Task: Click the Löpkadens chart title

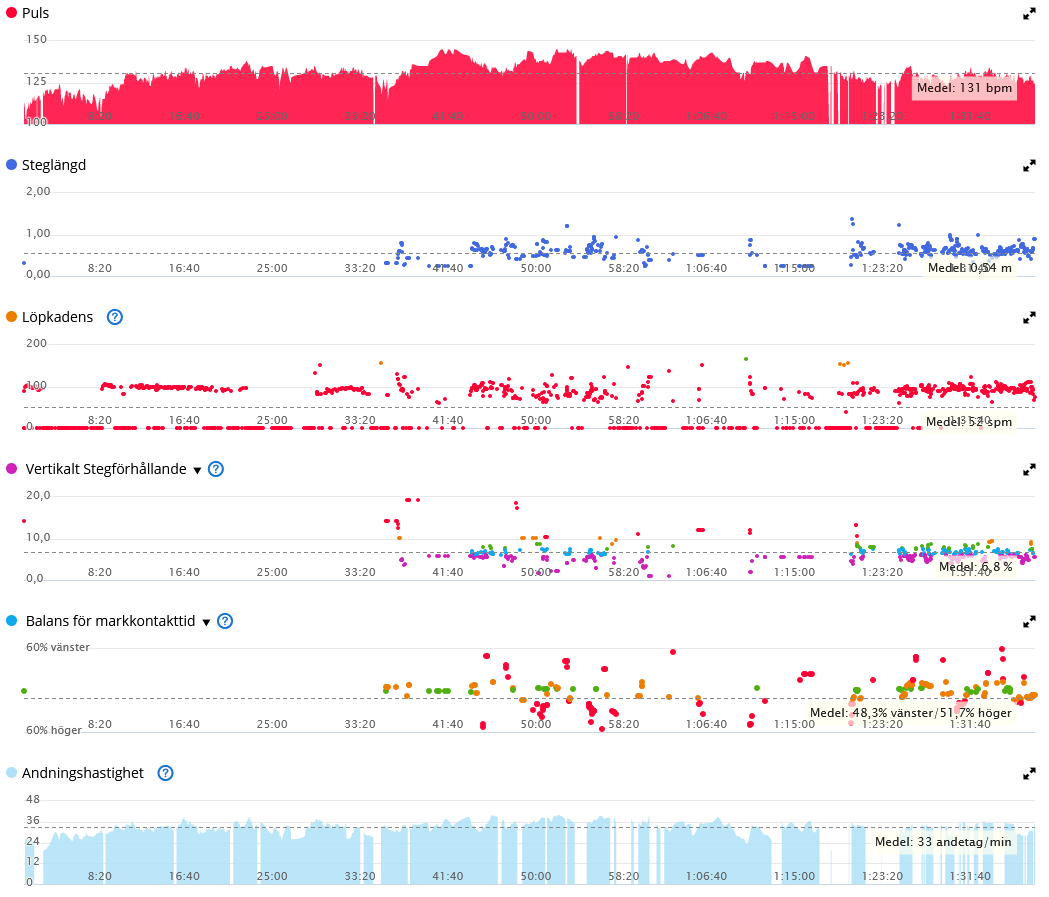Action: [58, 316]
